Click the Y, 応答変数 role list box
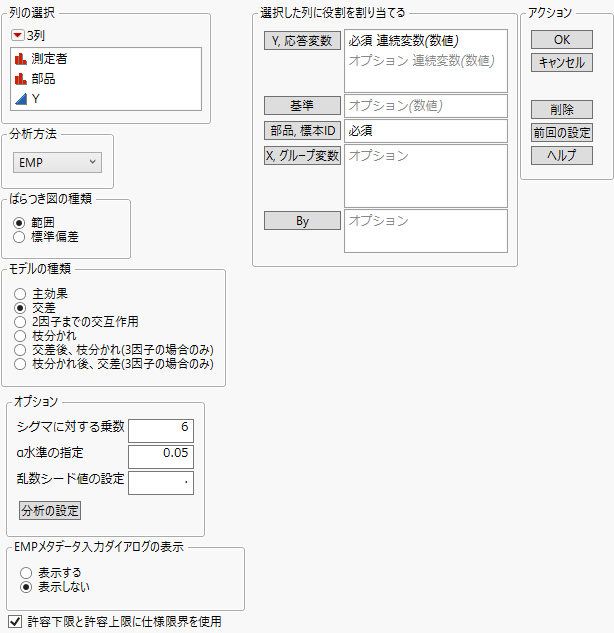Screen dimensions: 614x633 pos(426,61)
